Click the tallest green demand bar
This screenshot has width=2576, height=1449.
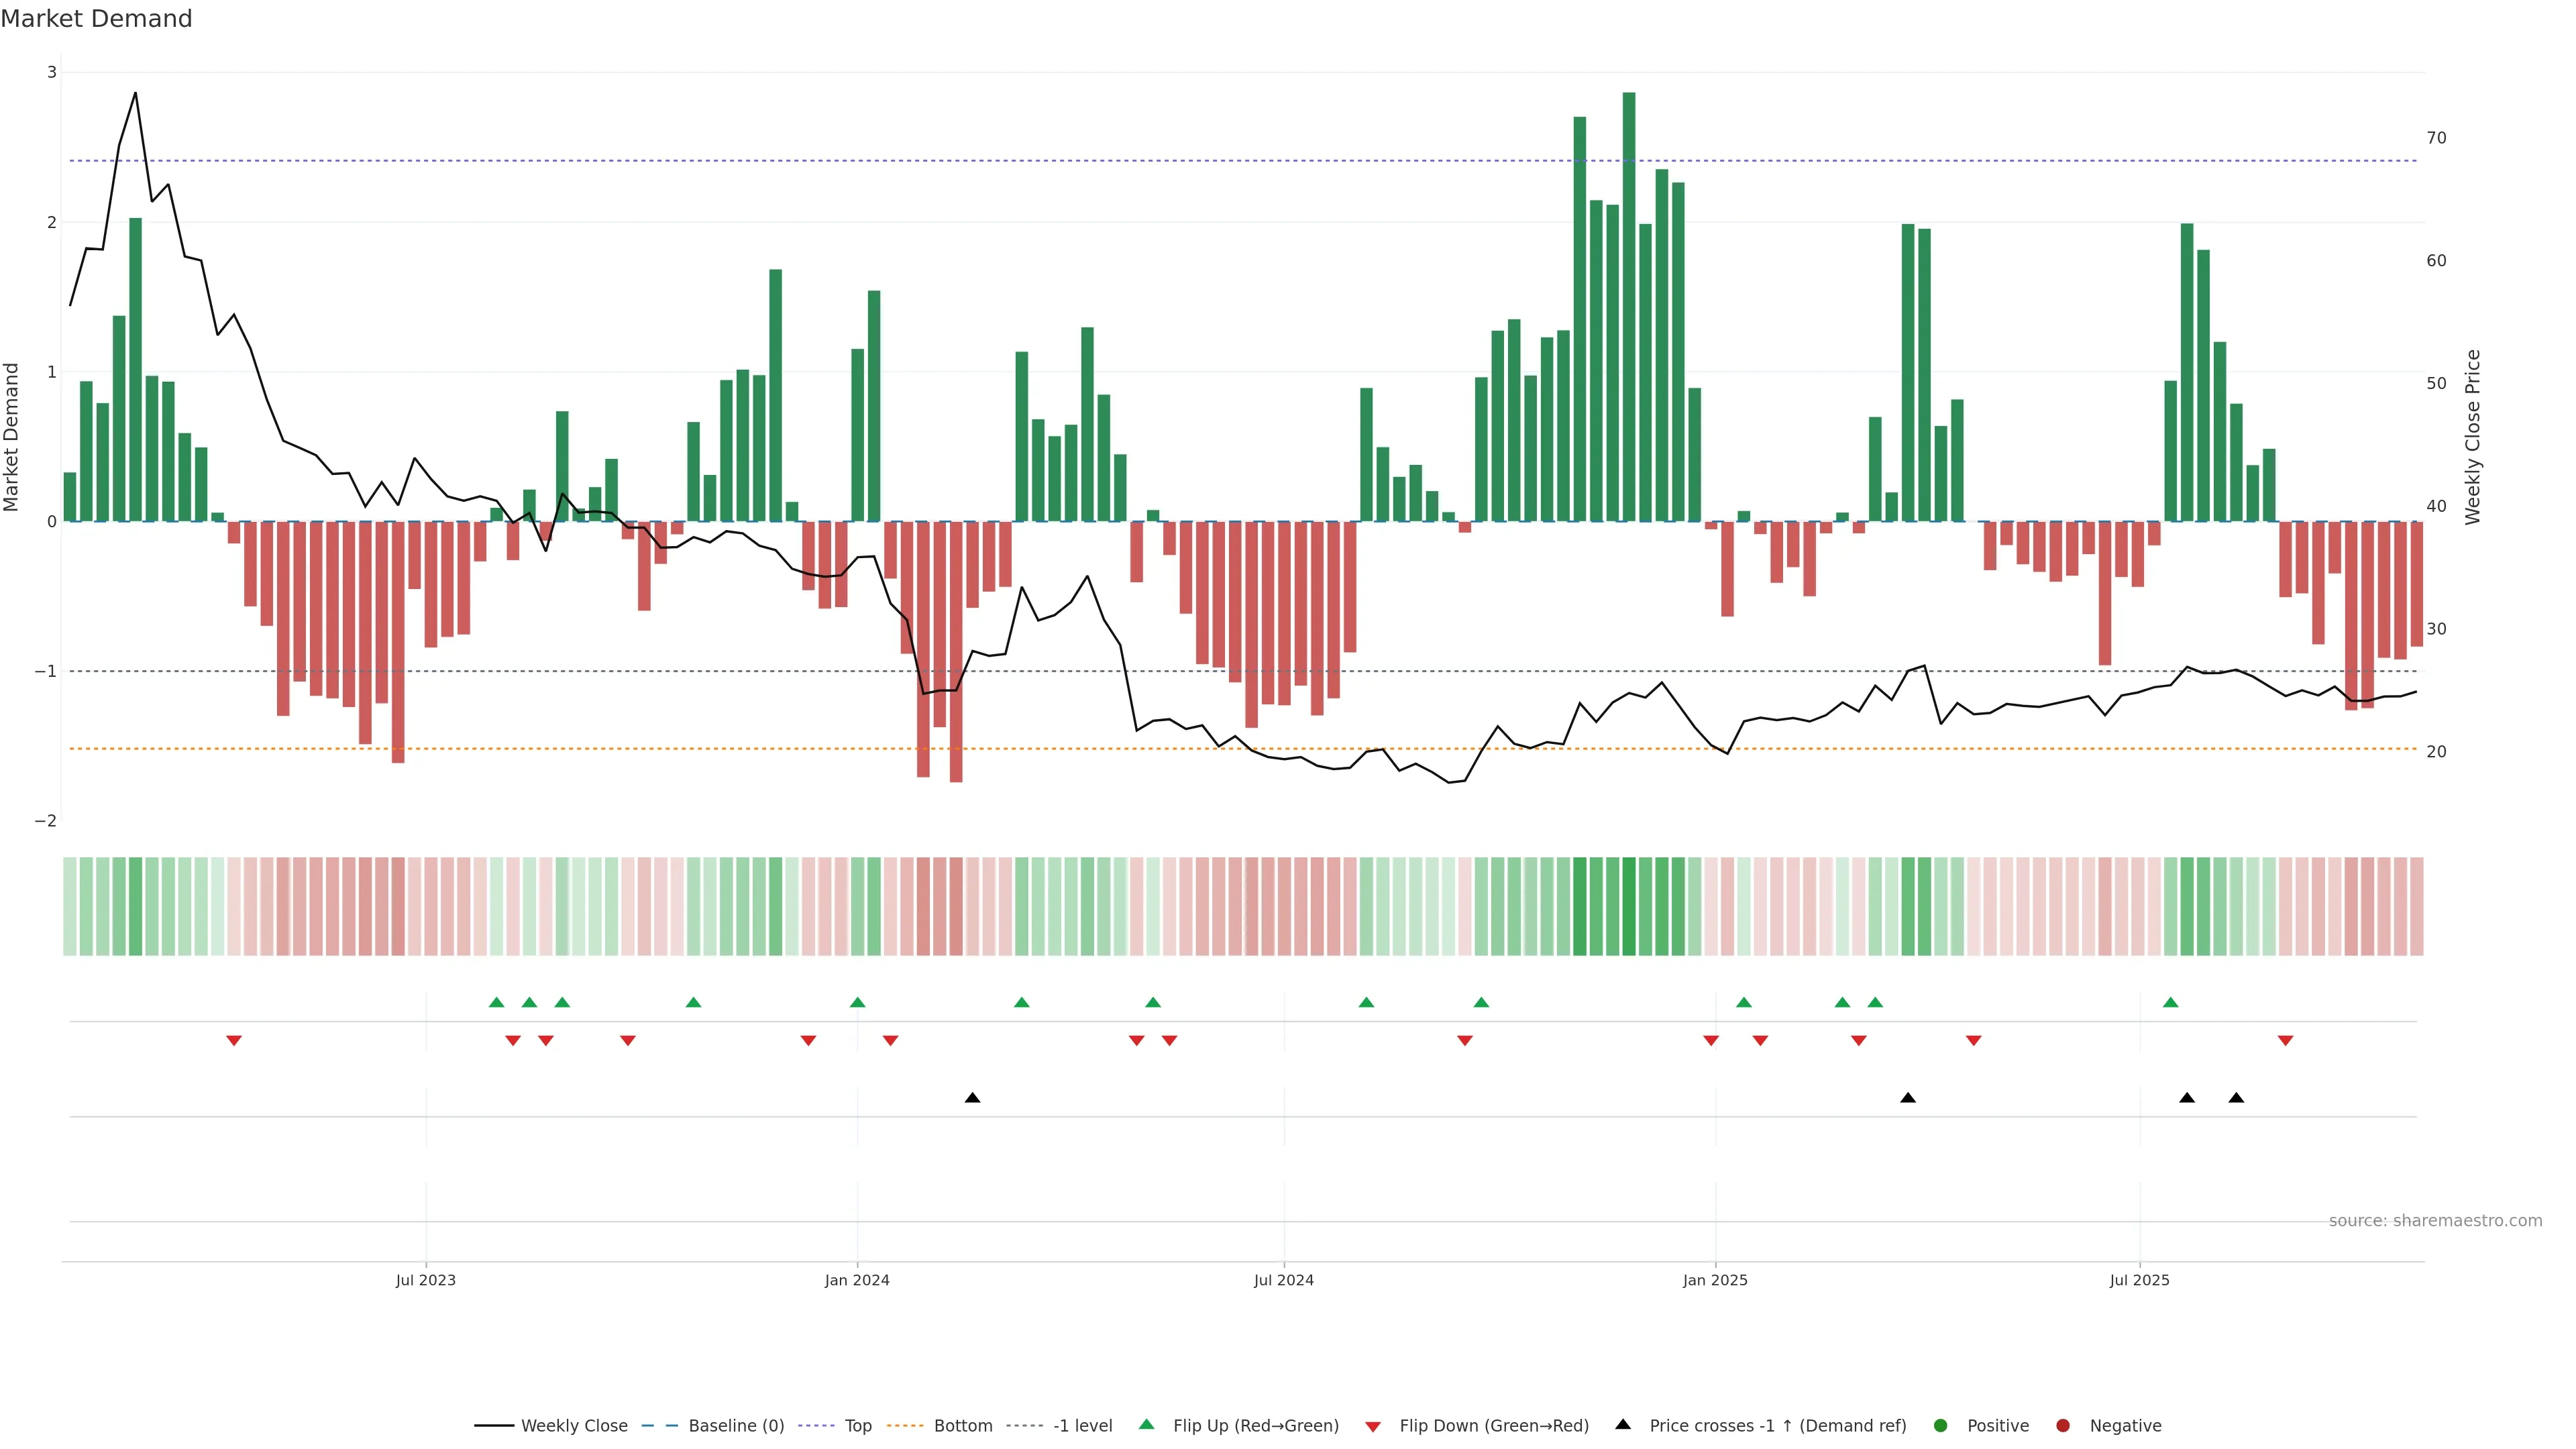pyautogui.click(x=1629, y=300)
